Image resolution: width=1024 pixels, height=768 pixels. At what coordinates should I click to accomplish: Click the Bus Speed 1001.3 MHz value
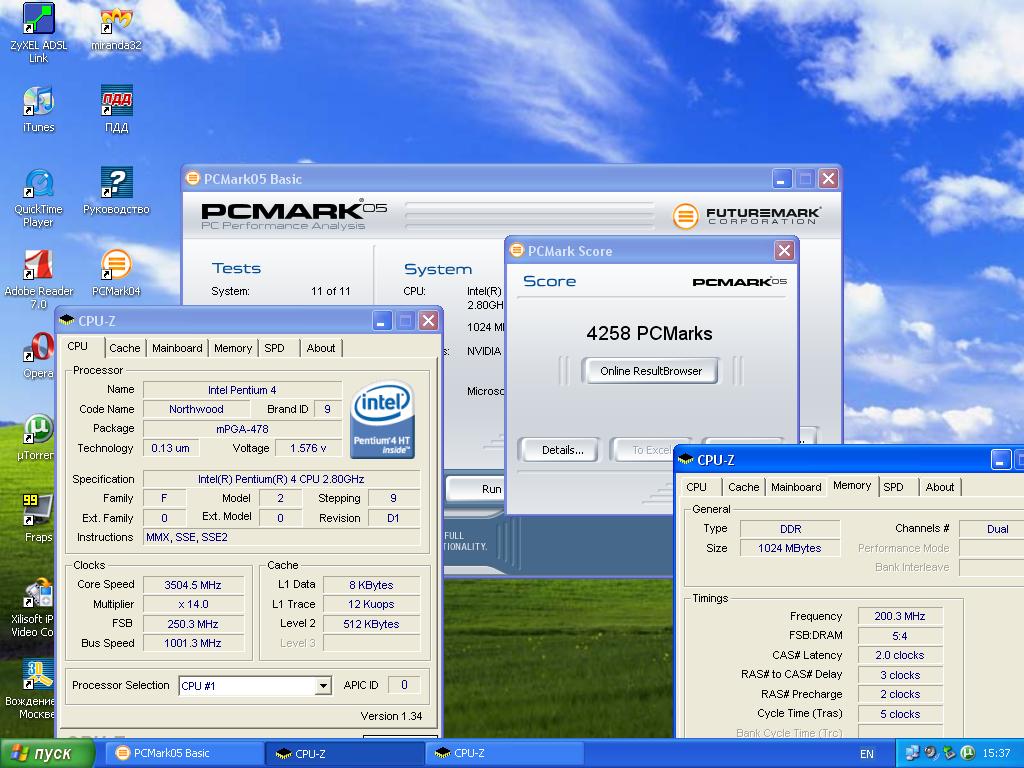[x=193, y=643]
